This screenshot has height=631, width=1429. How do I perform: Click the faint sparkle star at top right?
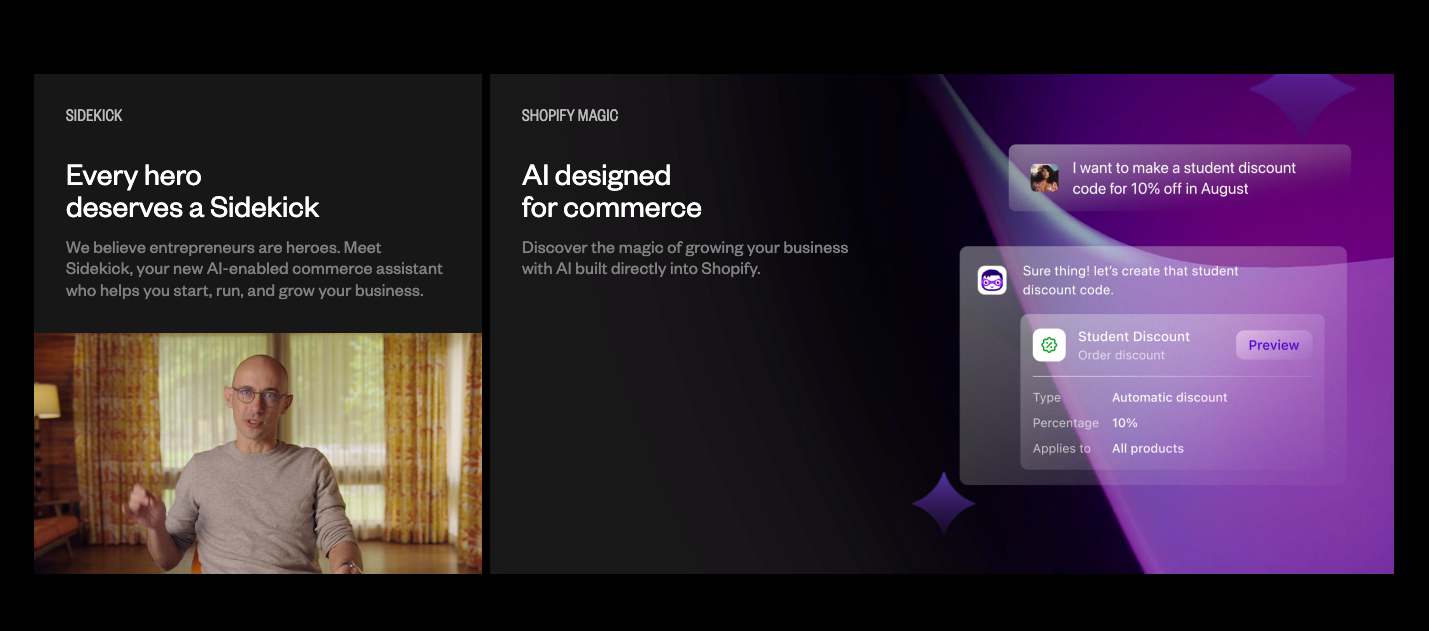coord(1302,93)
